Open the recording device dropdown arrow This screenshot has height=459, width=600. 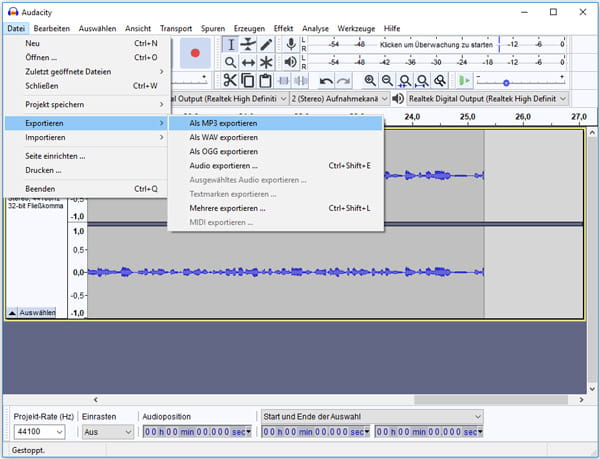pos(283,99)
